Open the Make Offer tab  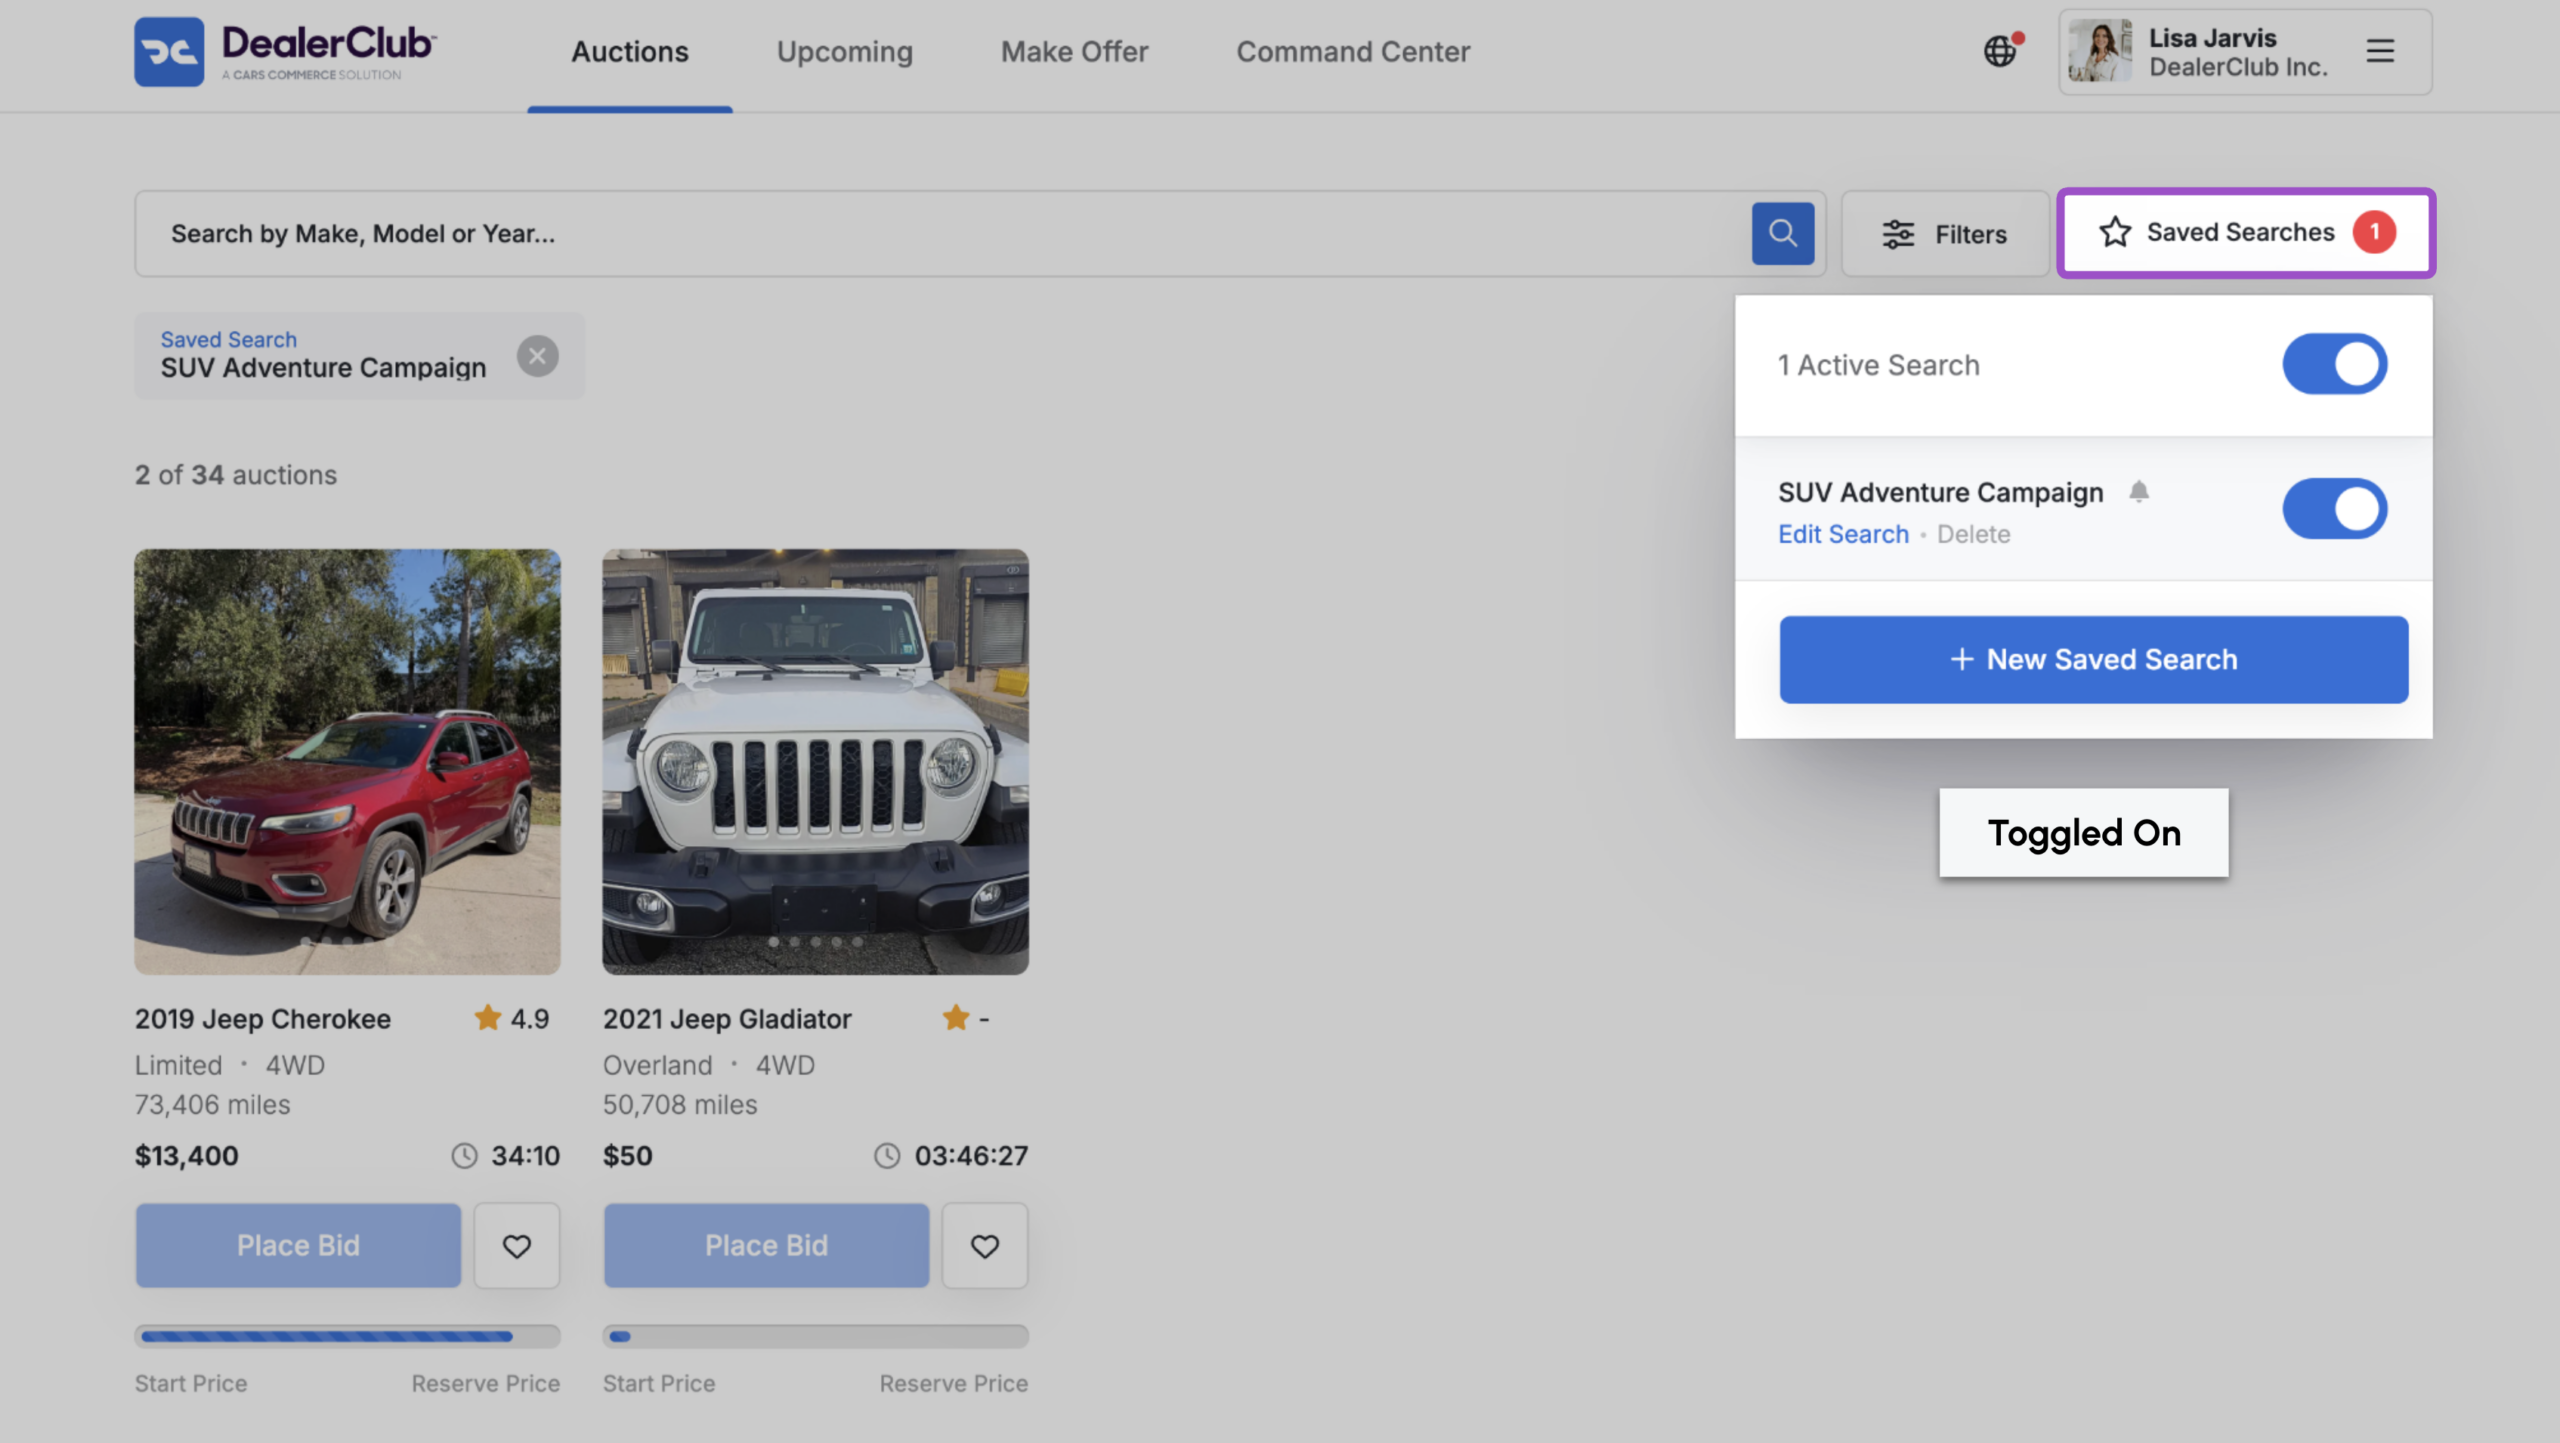pyautogui.click(x=1074, y=52)
